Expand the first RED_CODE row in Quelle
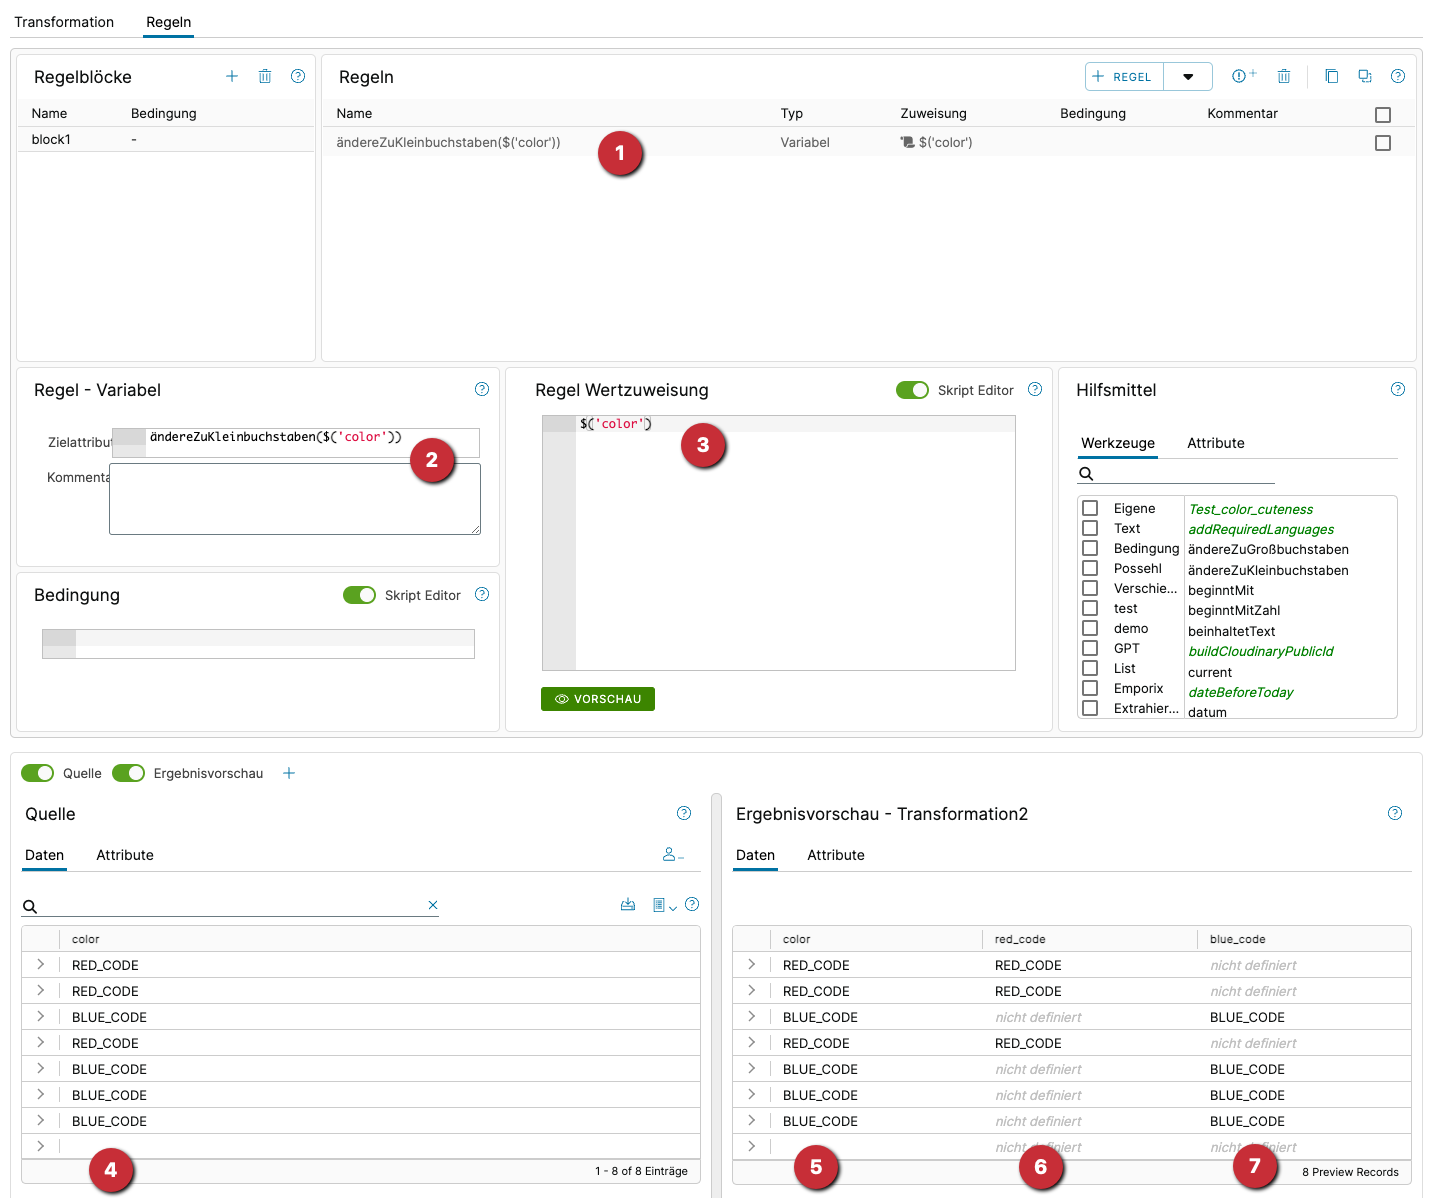The image size is (1433, 1198). coord(40,965)
